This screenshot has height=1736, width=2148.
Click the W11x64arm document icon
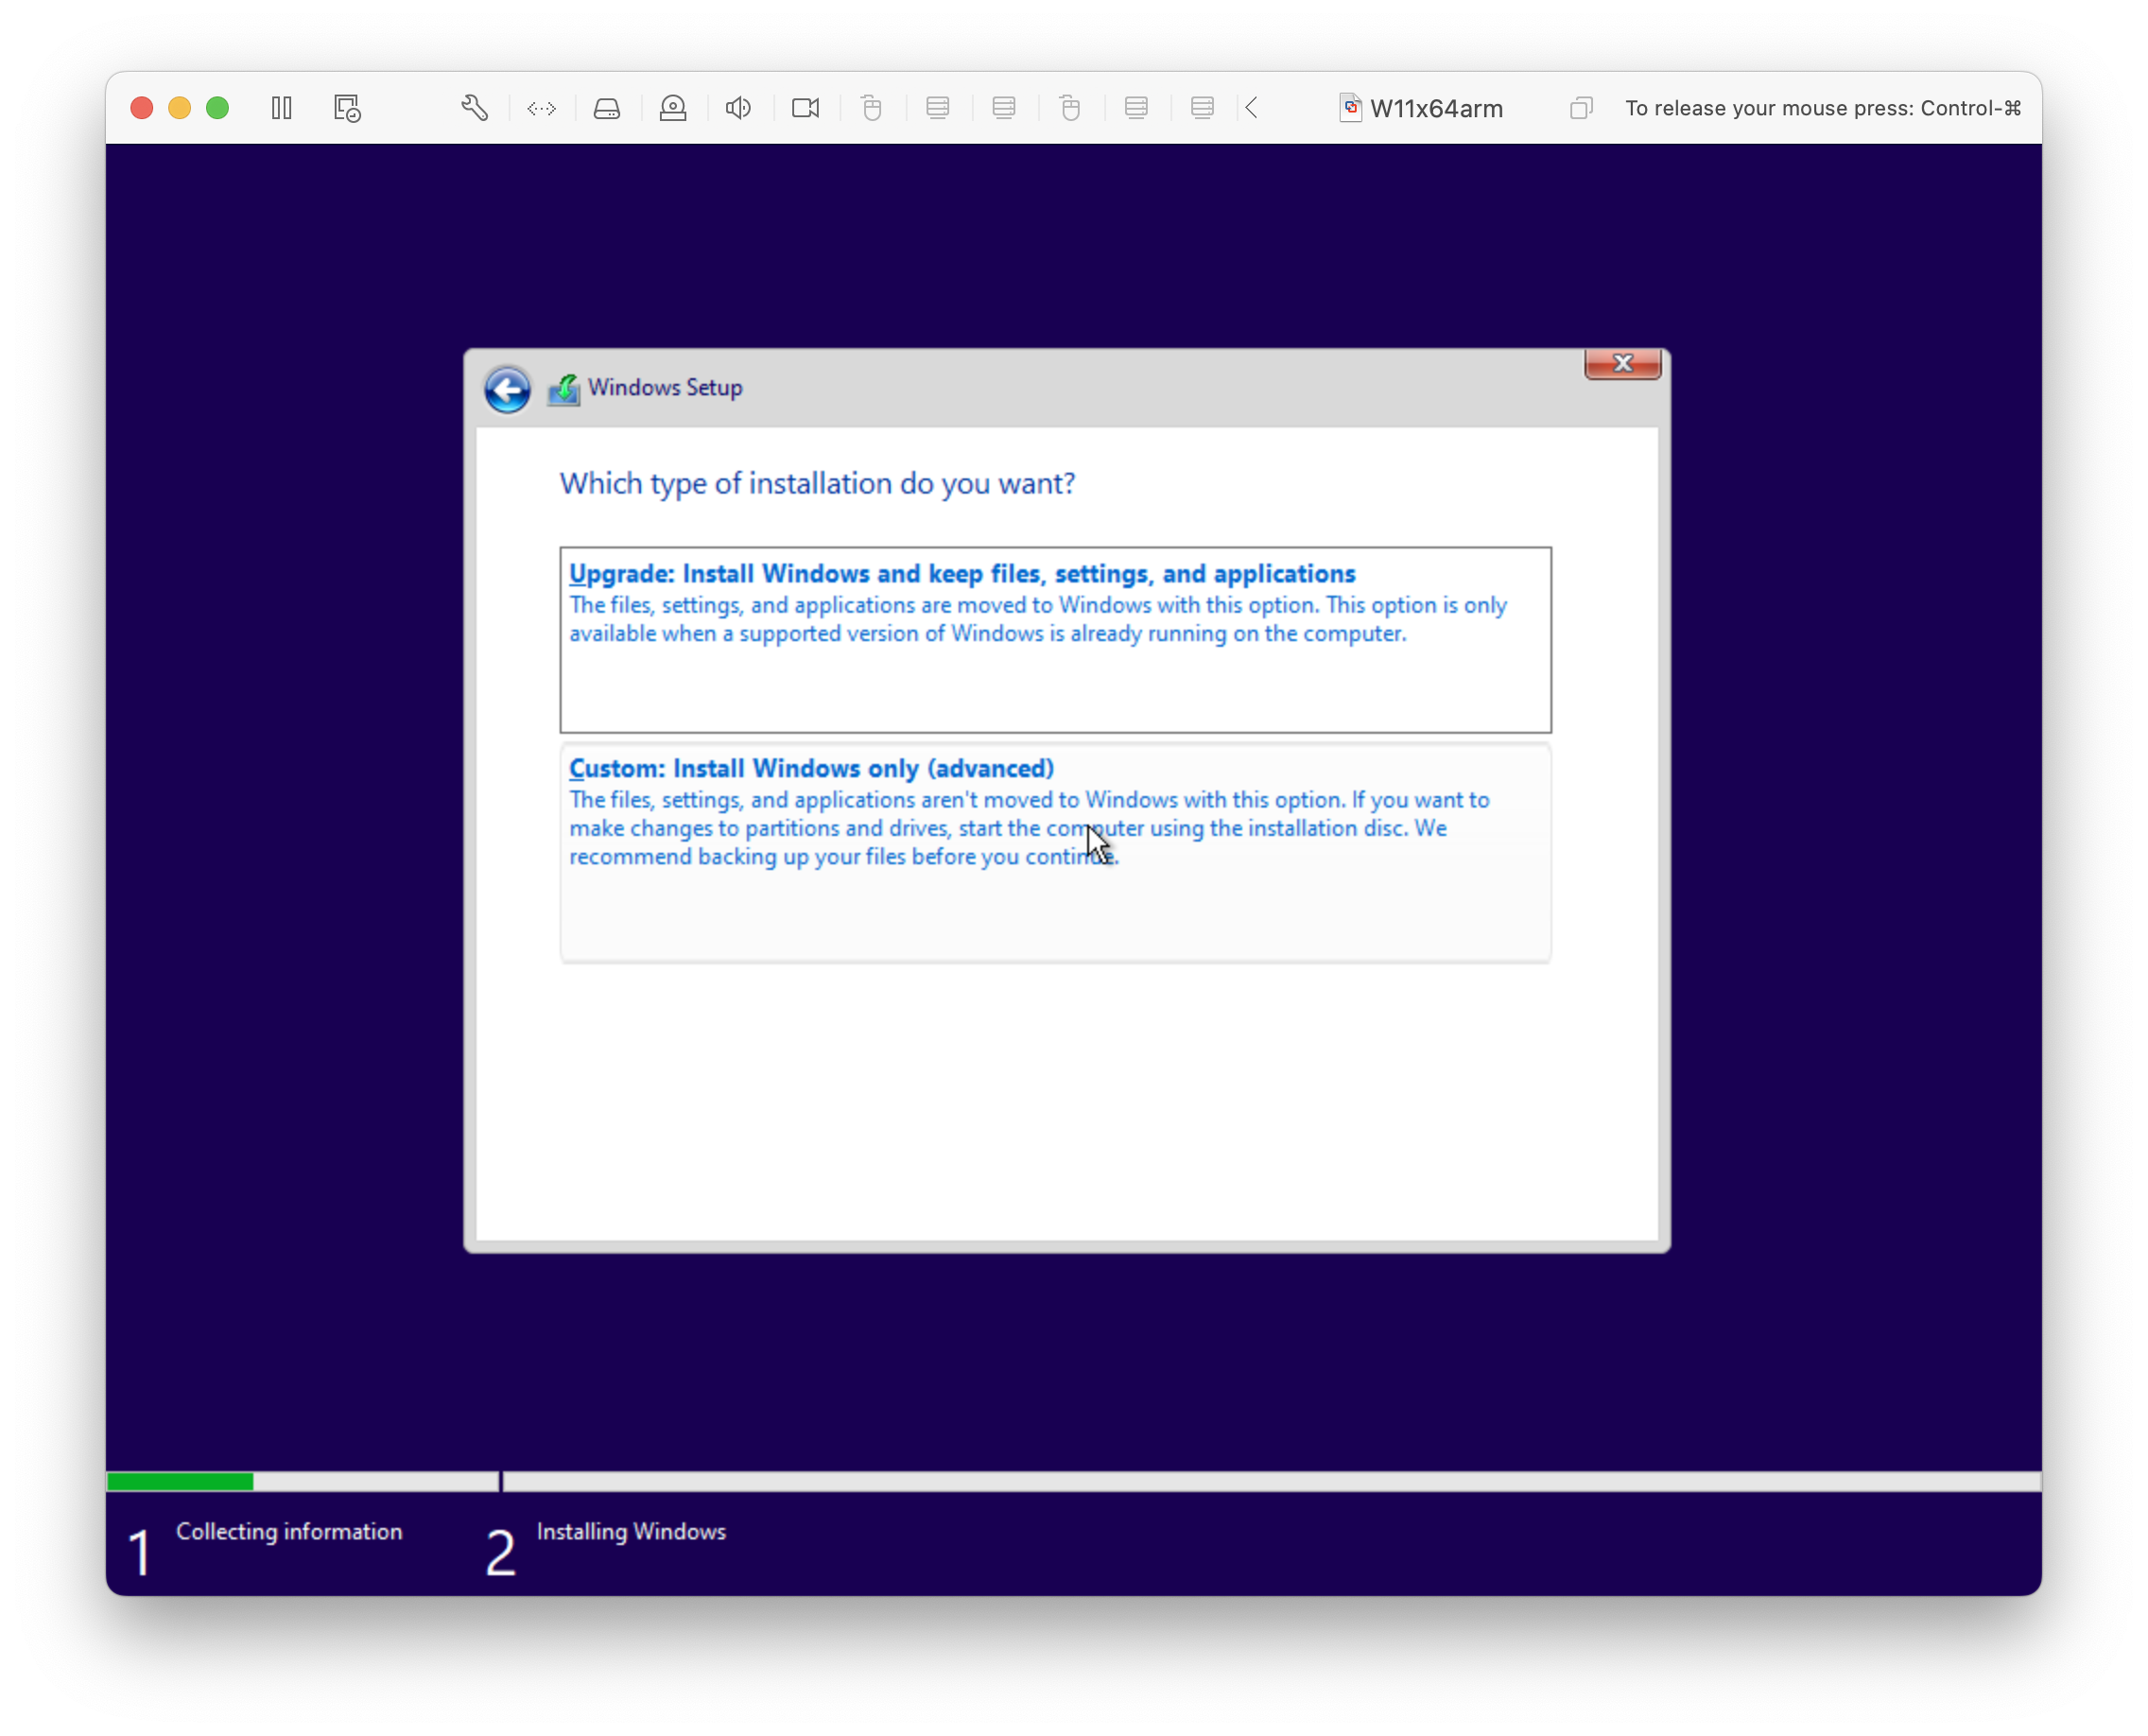pyautogui.click(x=1349, y=107)
